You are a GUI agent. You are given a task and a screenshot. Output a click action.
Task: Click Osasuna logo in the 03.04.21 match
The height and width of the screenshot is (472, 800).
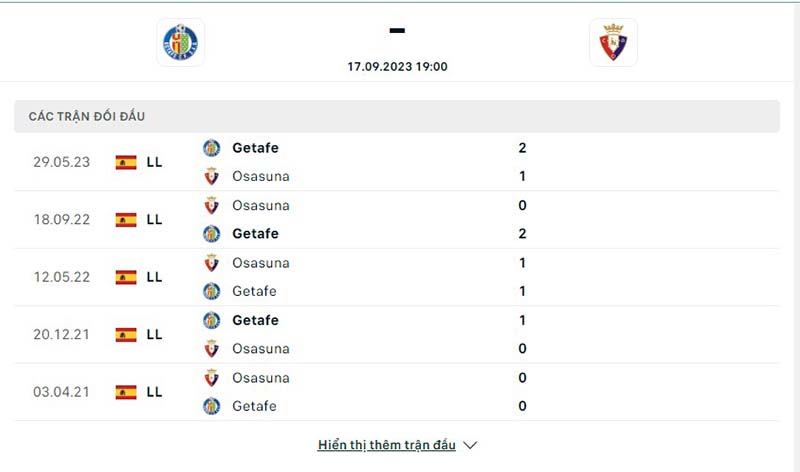(211, 378)
